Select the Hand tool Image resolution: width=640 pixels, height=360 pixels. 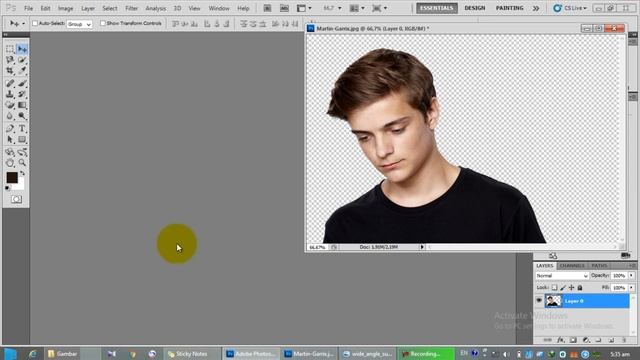click(10, 163)
